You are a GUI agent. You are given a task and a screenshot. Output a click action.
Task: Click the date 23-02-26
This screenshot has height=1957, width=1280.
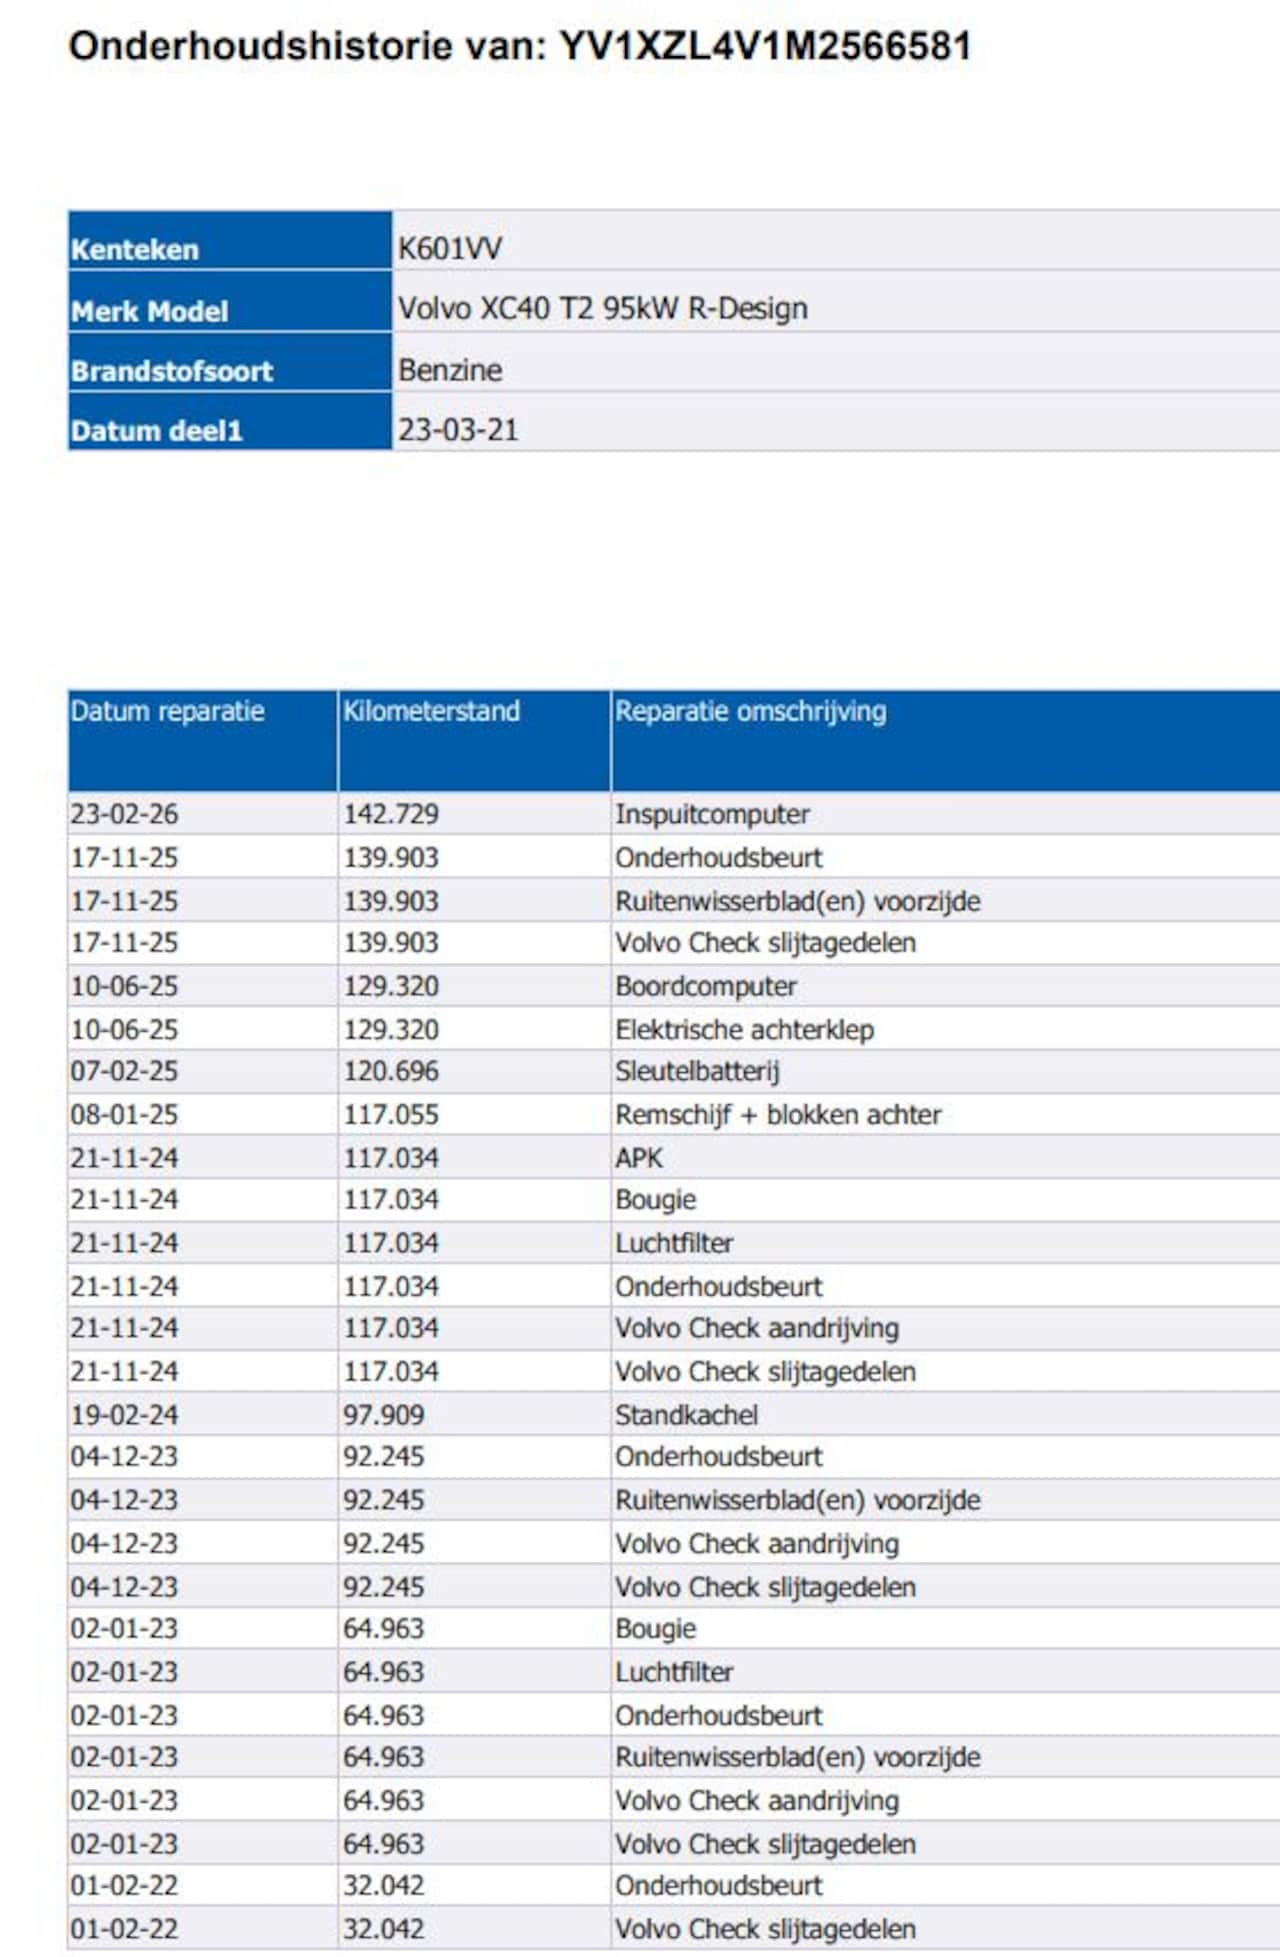click(x=124, y=814)
